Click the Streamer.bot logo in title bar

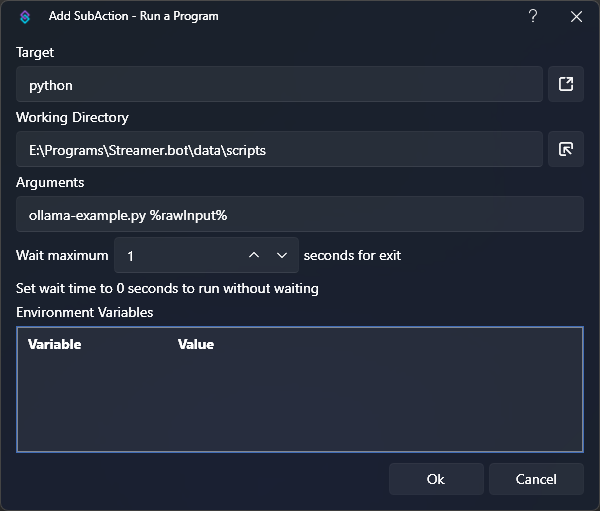pyautogui.click(x=26, y=17)
